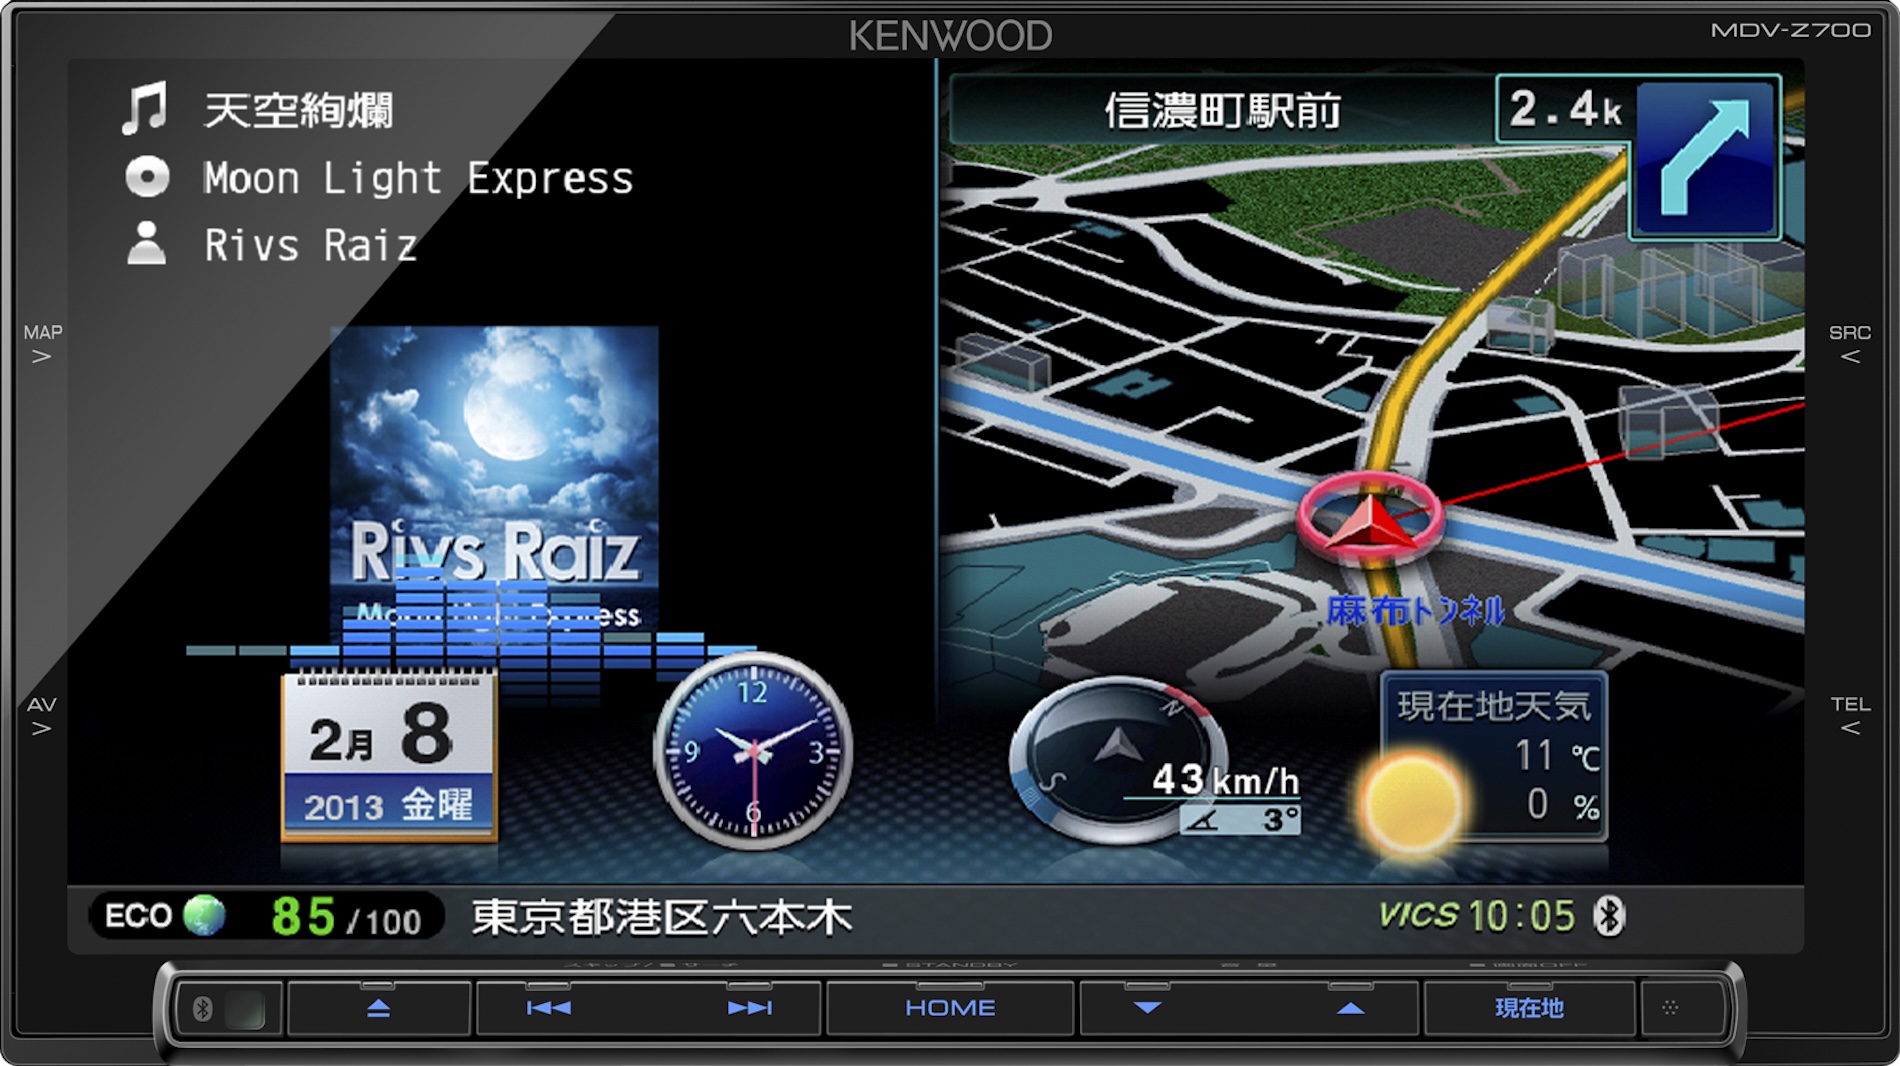This screenshot has width=1900, height=1066.
Task: Tap the compass speed gauge
Action: pos(1115,760)
